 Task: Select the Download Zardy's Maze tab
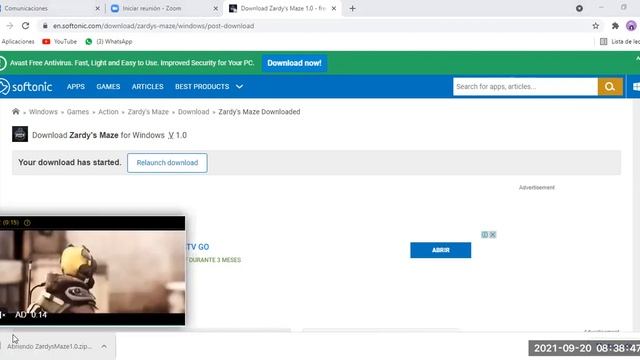[282, 8]
